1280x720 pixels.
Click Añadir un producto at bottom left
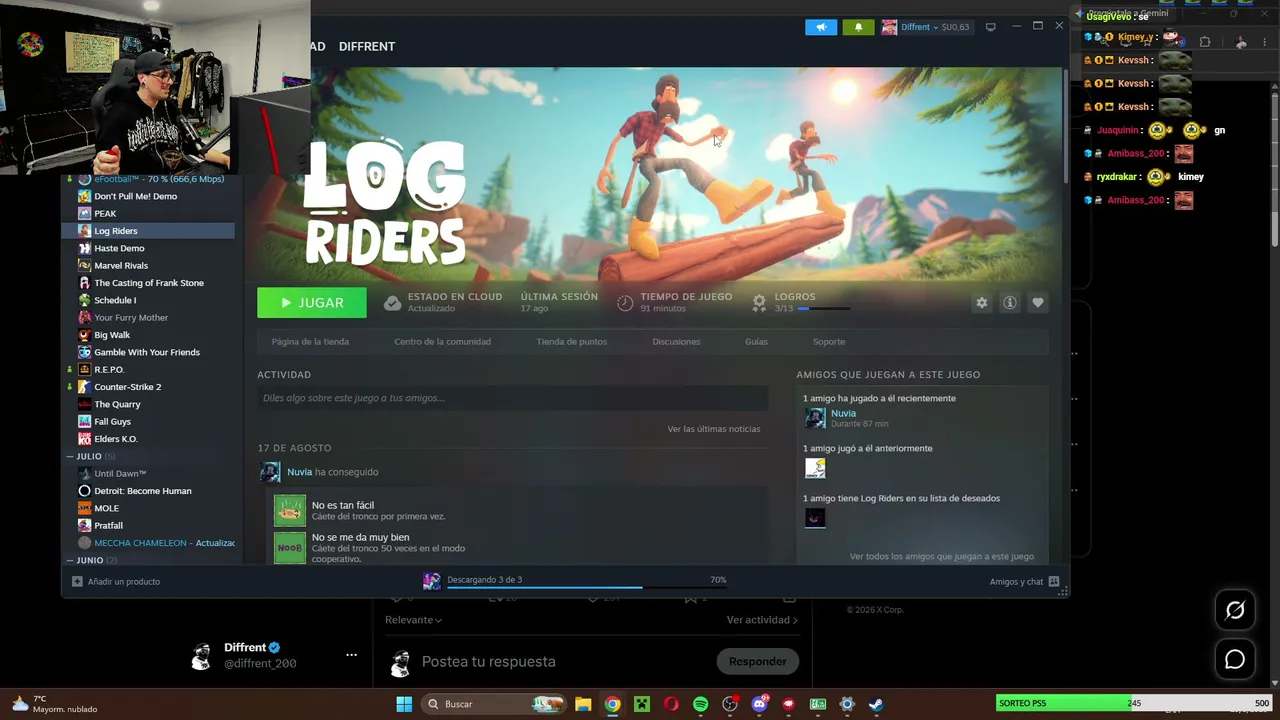116,582
